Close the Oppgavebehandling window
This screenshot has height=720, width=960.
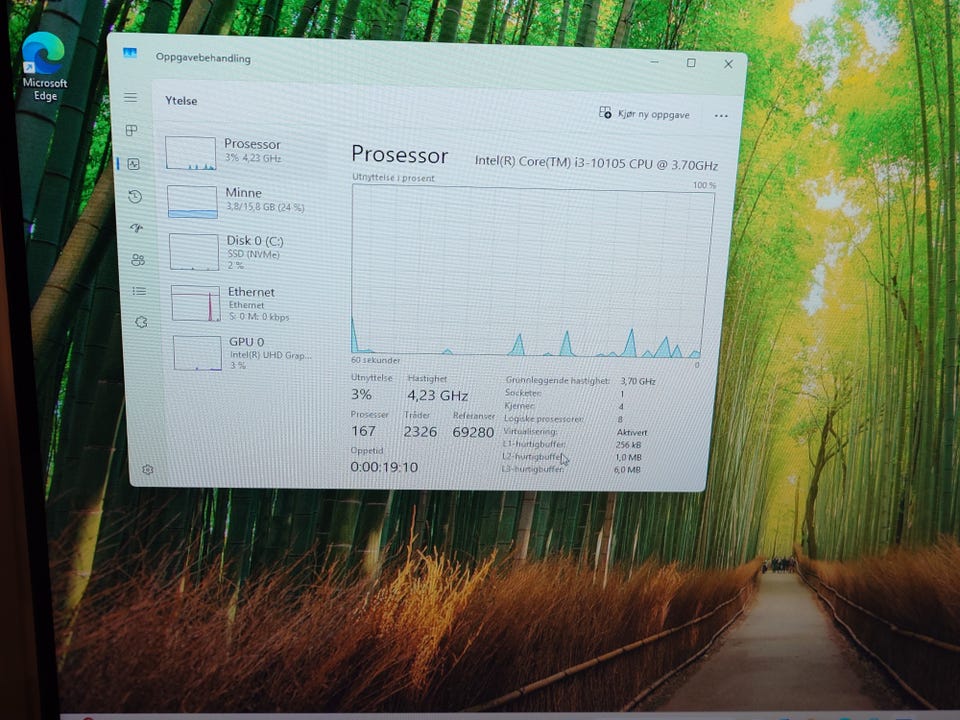[x=728, y=64]
